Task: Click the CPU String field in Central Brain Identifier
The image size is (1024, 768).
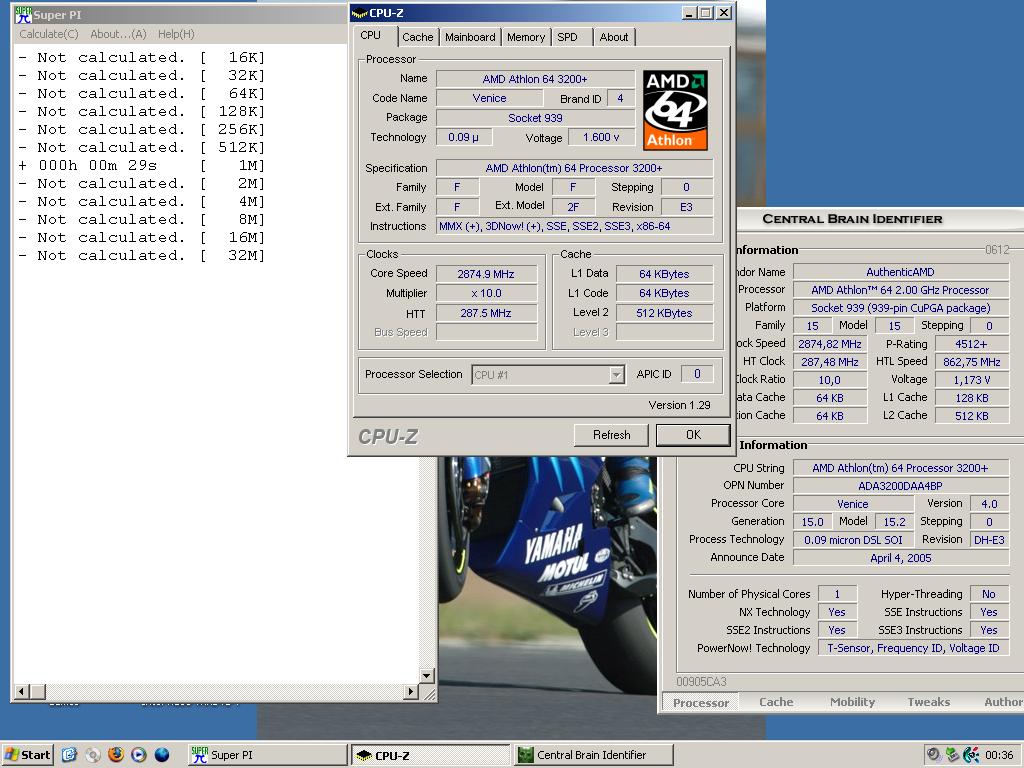Action: (900, 468)
